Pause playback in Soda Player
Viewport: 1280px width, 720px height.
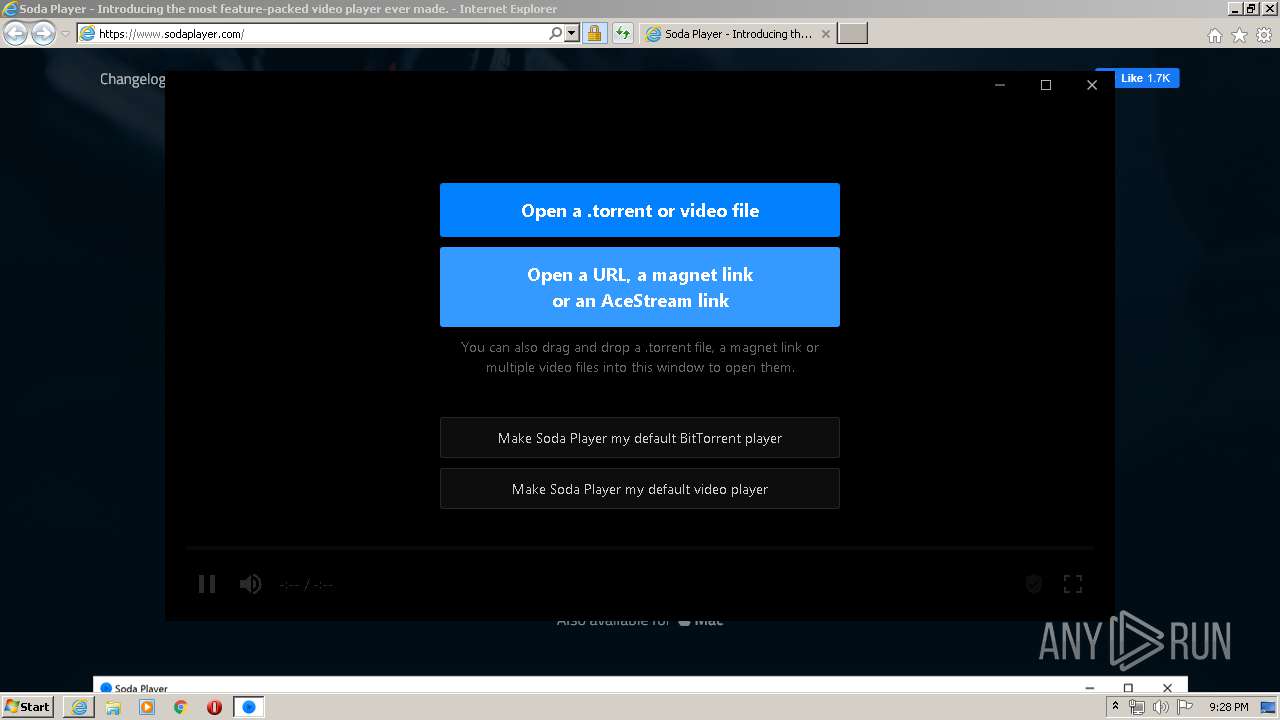(207, 584)
